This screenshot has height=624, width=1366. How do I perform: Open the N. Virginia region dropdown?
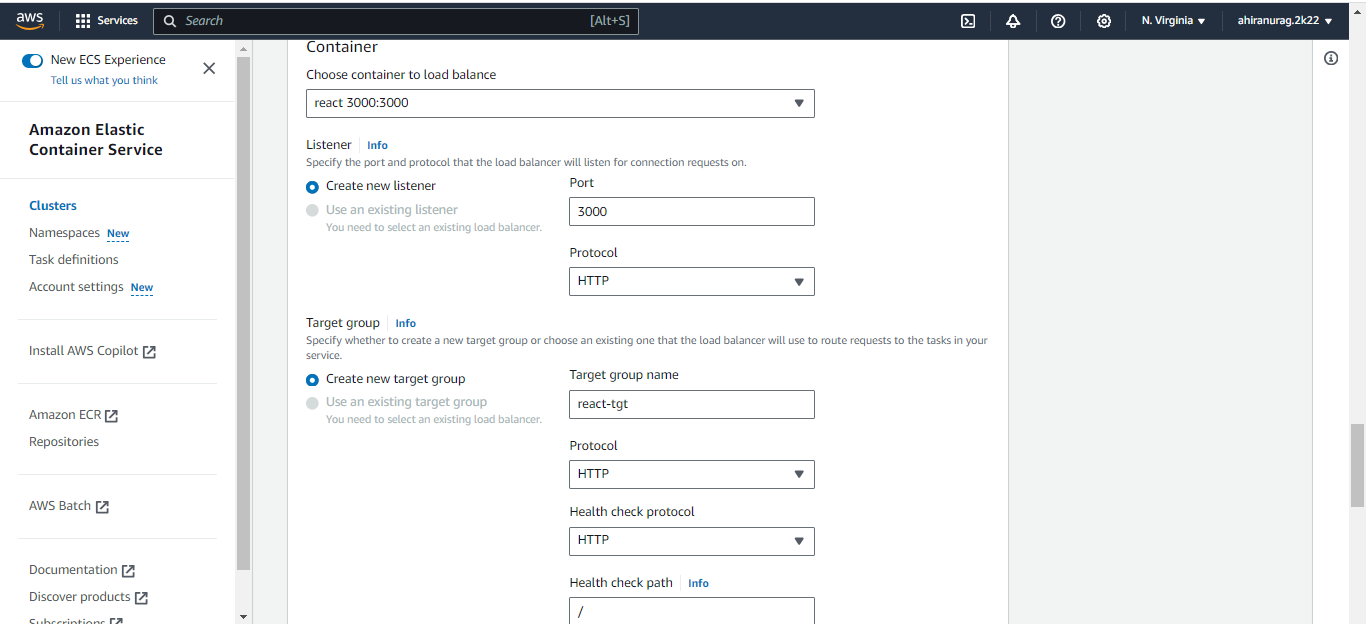click(1173, 21)
